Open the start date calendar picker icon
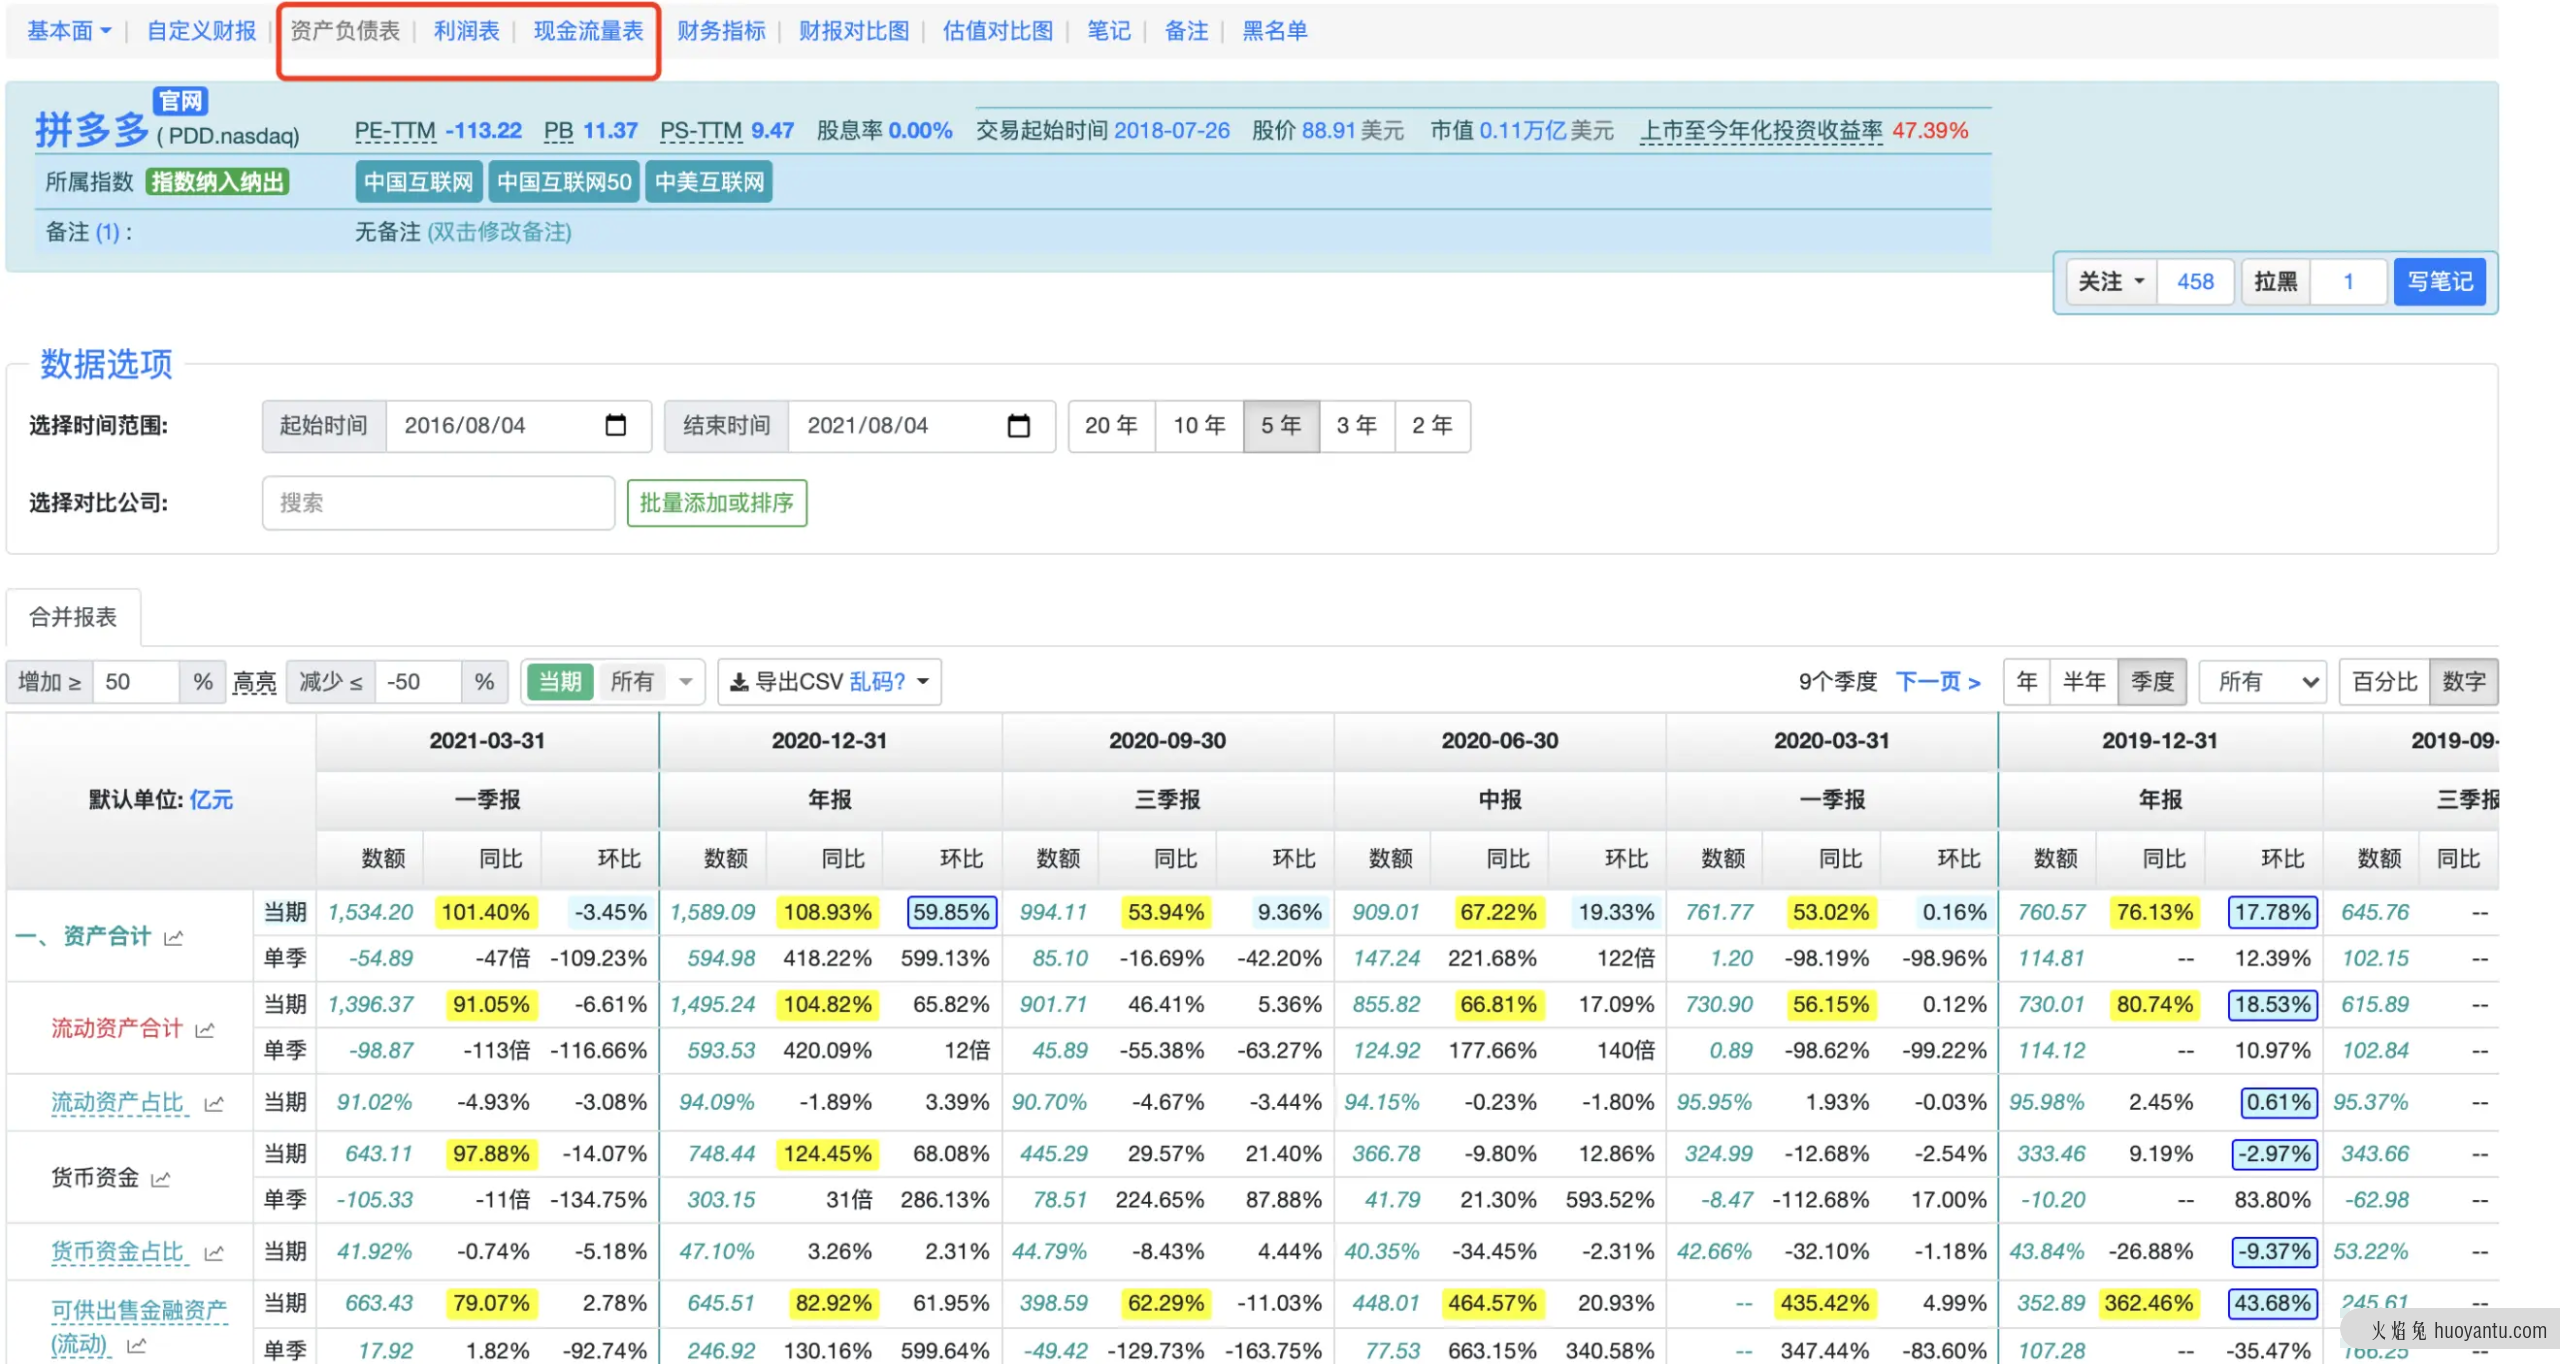 616,425
